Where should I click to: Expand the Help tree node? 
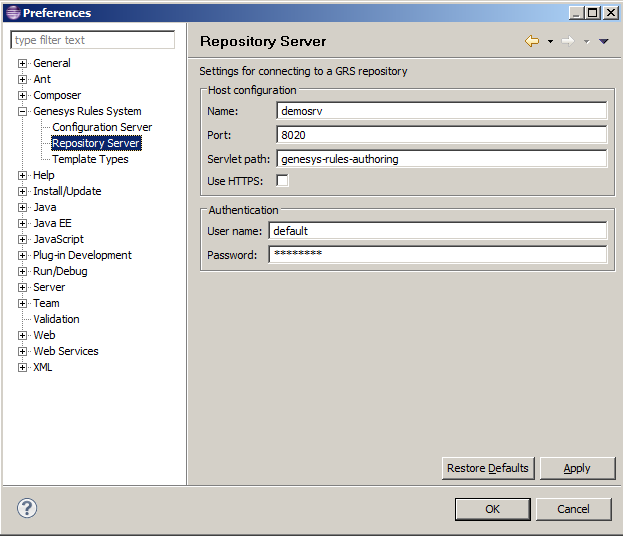tap(23, 175)
